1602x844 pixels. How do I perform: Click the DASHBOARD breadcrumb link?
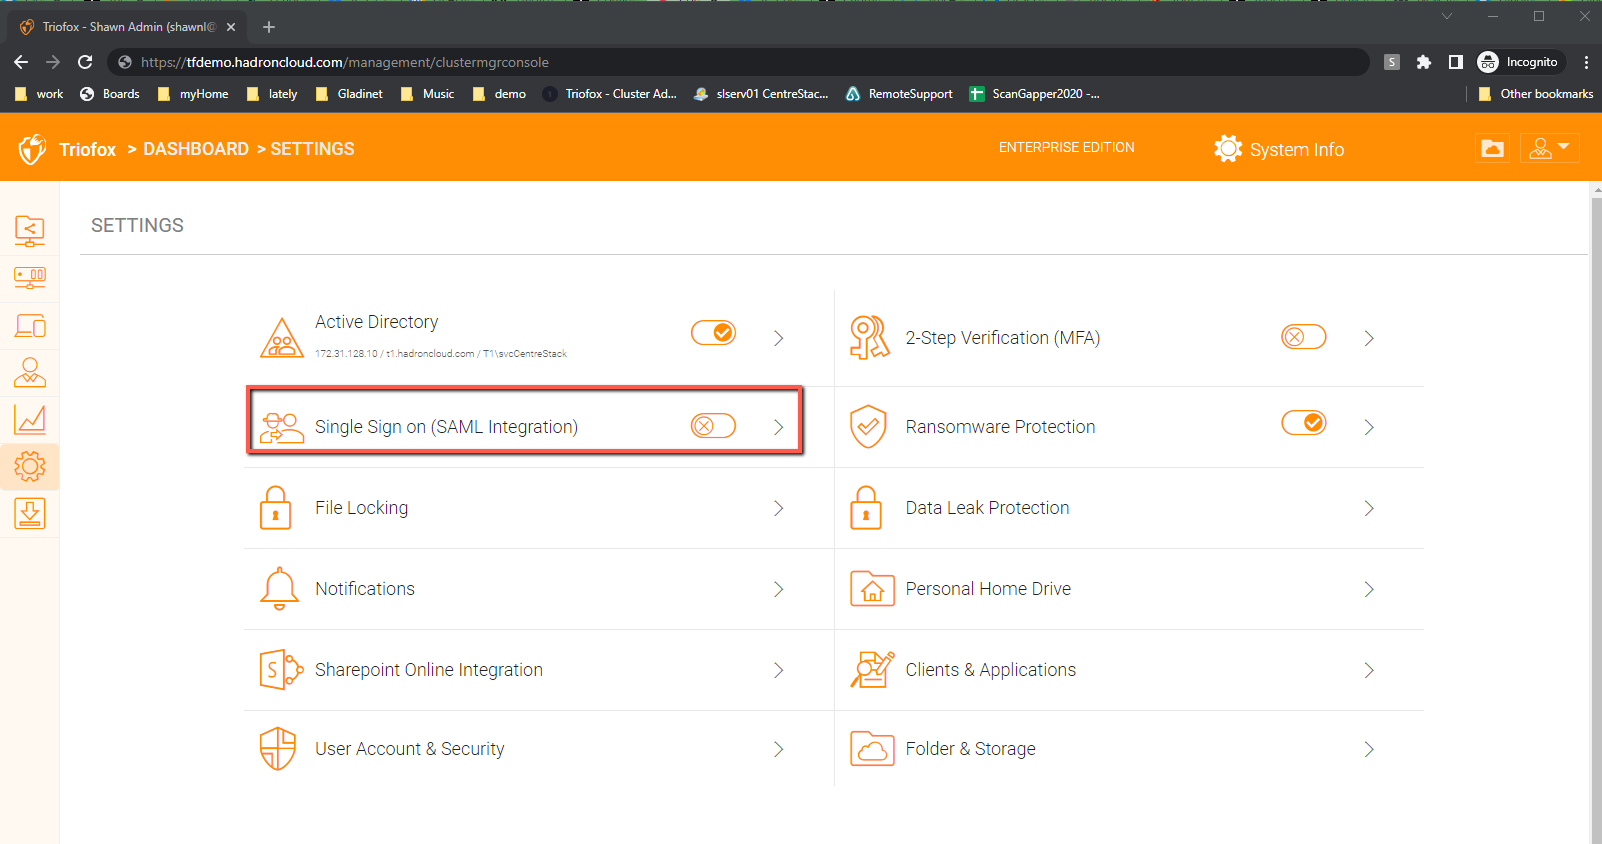[196, 149]
